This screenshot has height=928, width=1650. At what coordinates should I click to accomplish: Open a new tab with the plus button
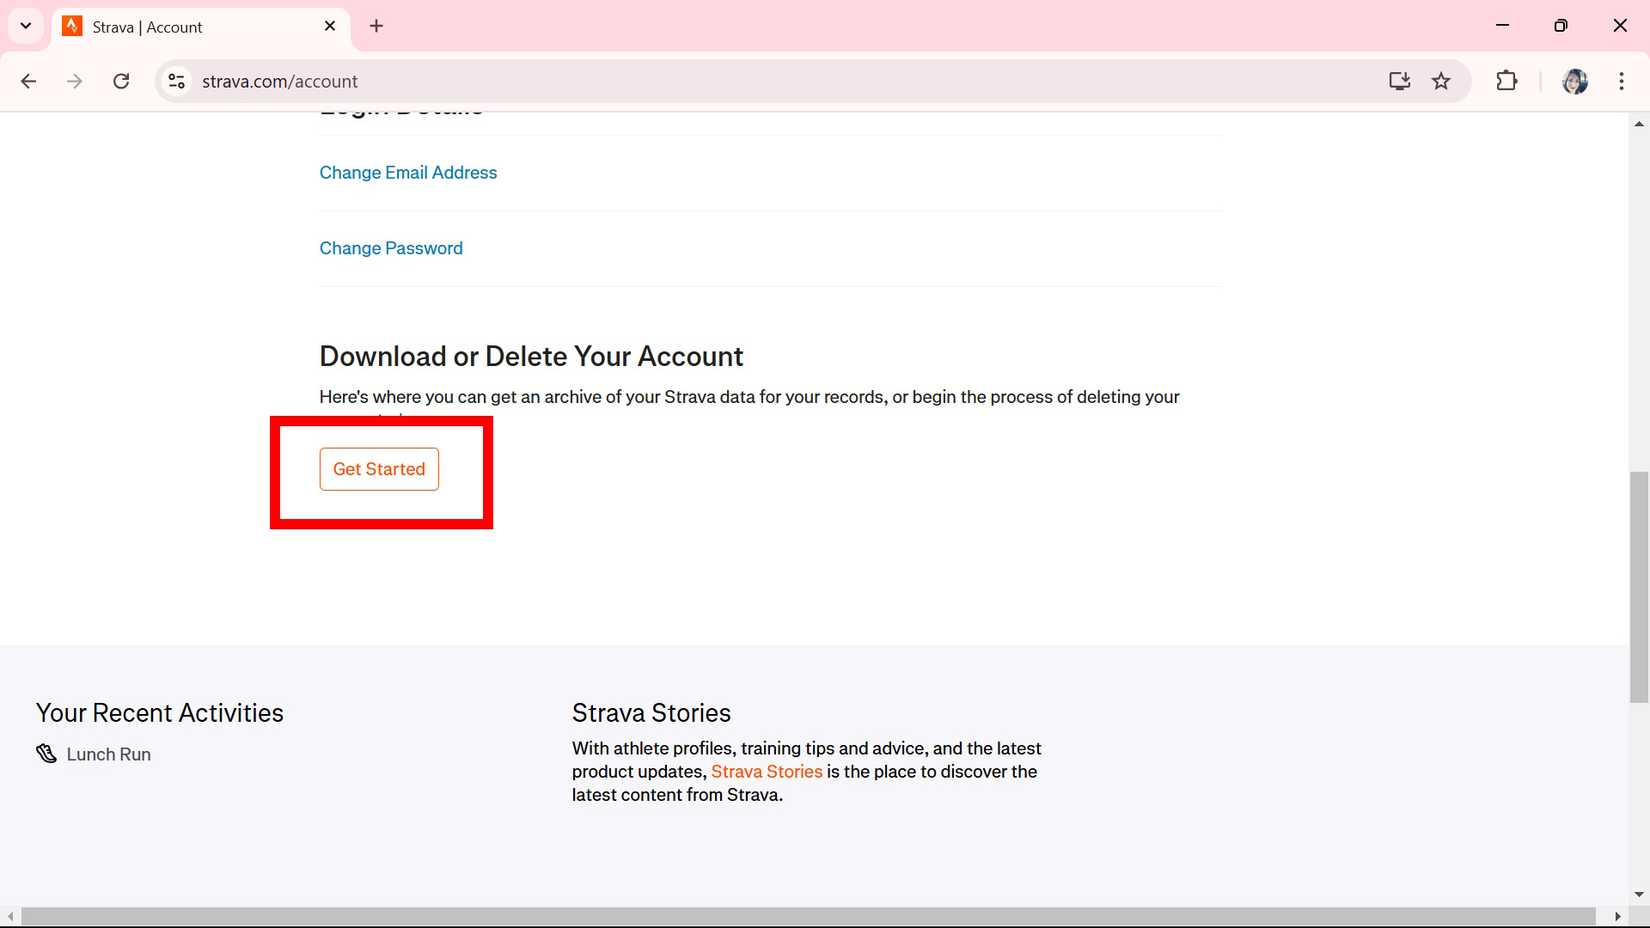tap(376, 26)
